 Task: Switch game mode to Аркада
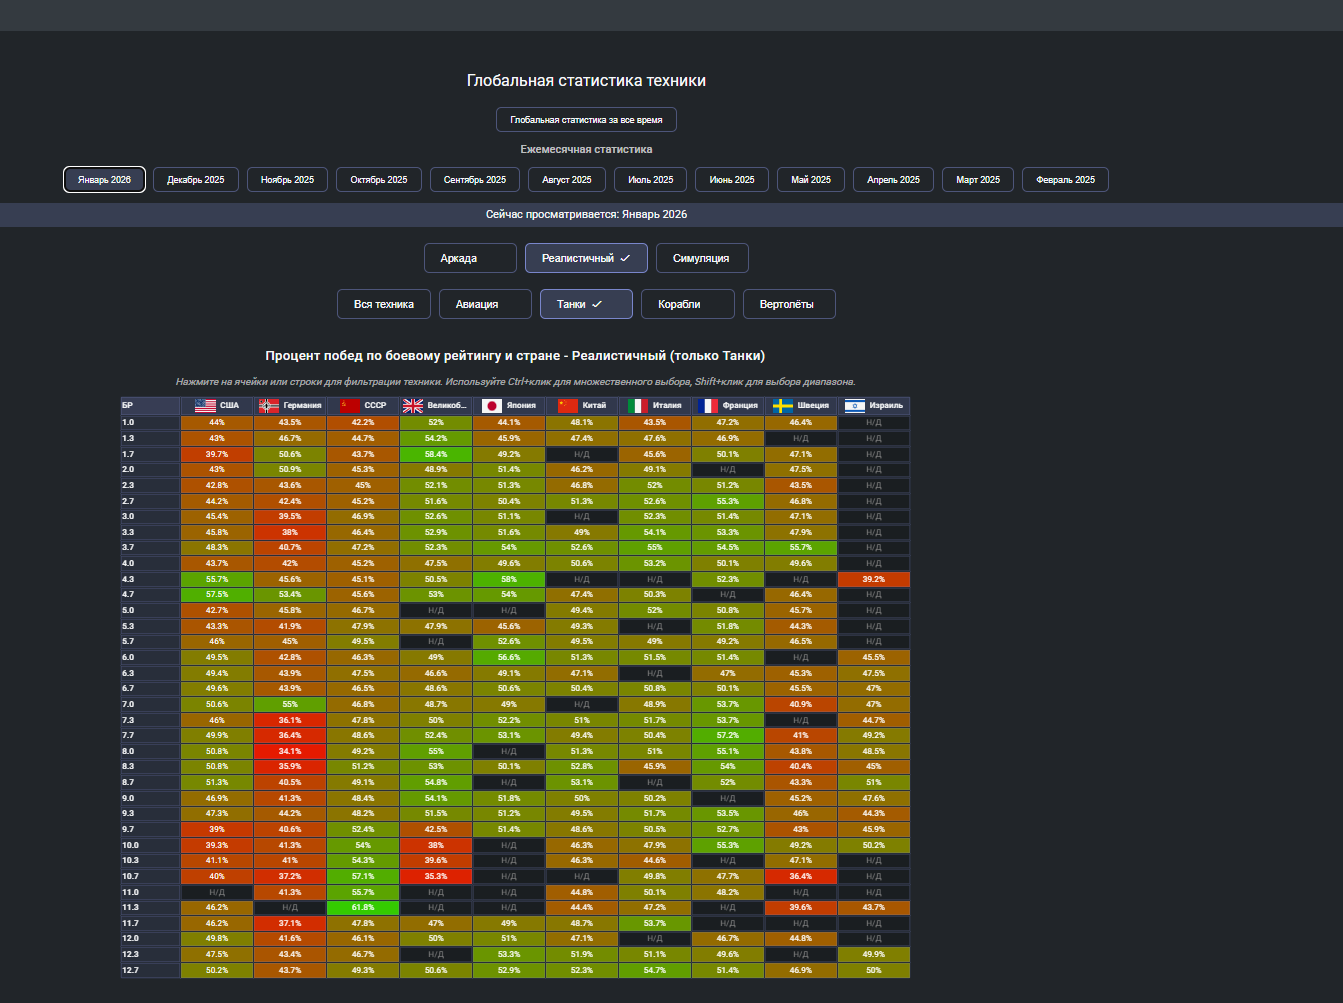click(x=470, y=258)
